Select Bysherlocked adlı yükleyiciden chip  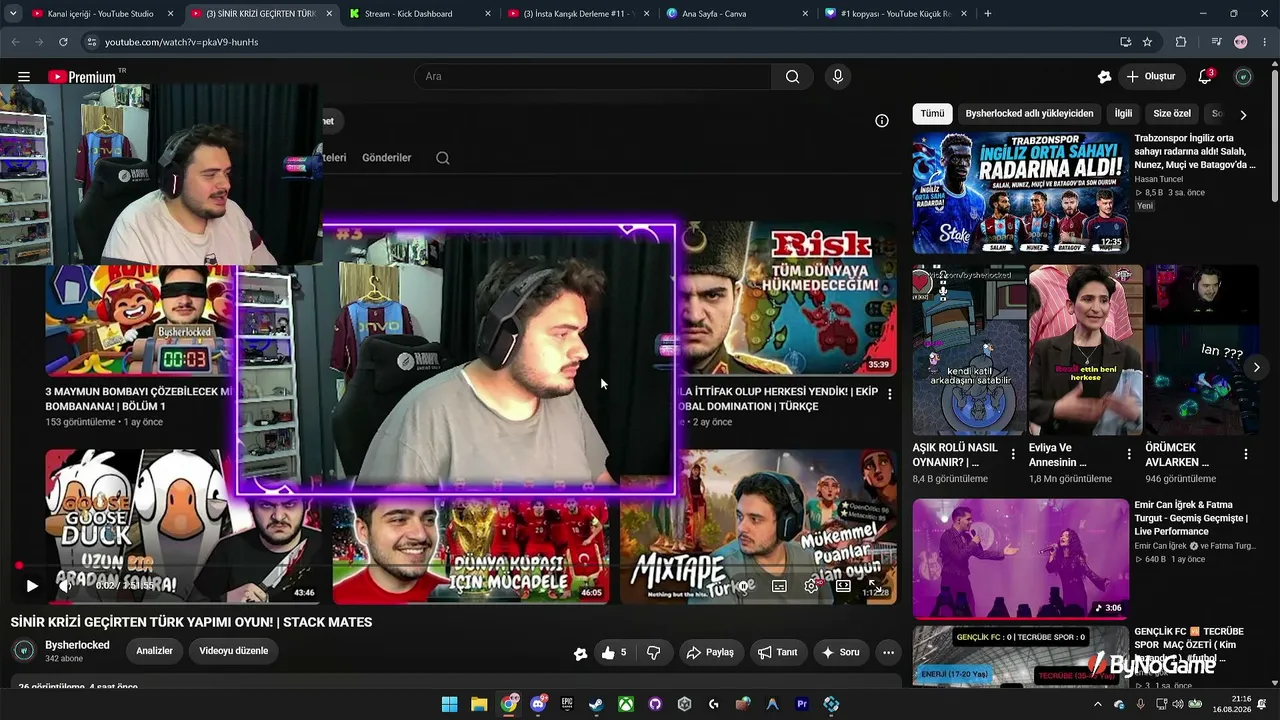[1029, 114]
